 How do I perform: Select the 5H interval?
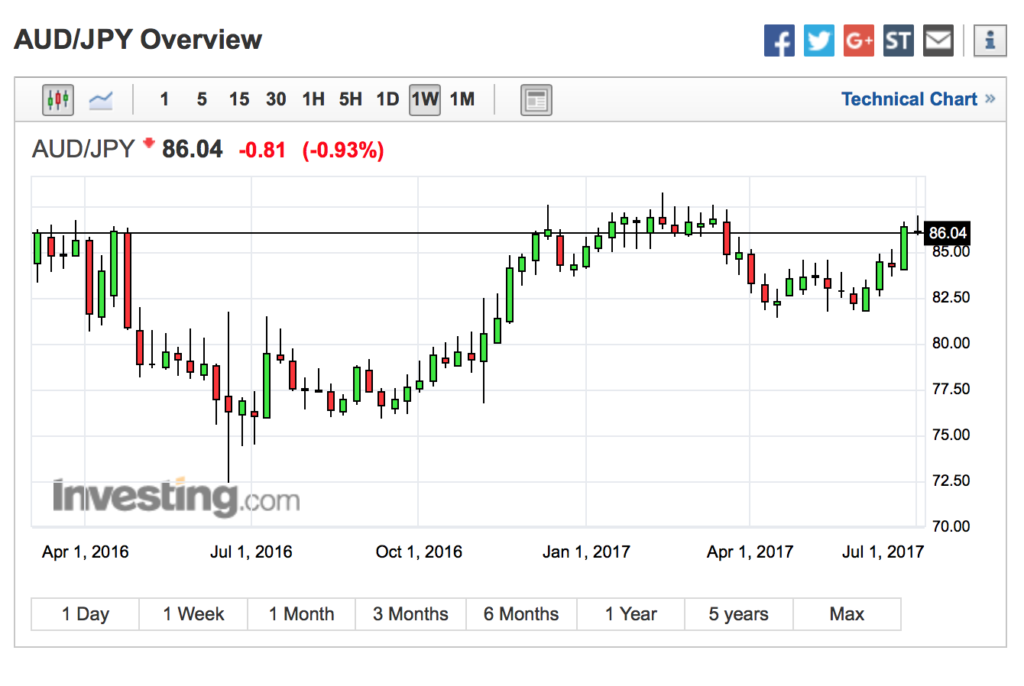tap(350, 99)
